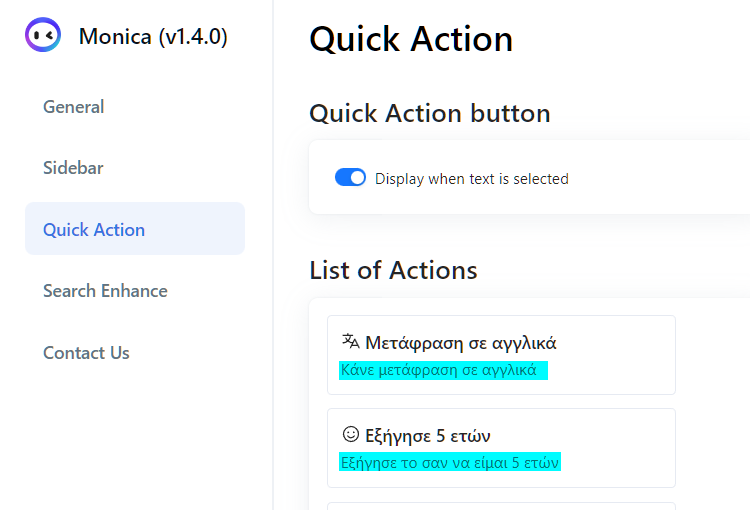
Task: Click the List of Actions heading
Action: [393, 270]
